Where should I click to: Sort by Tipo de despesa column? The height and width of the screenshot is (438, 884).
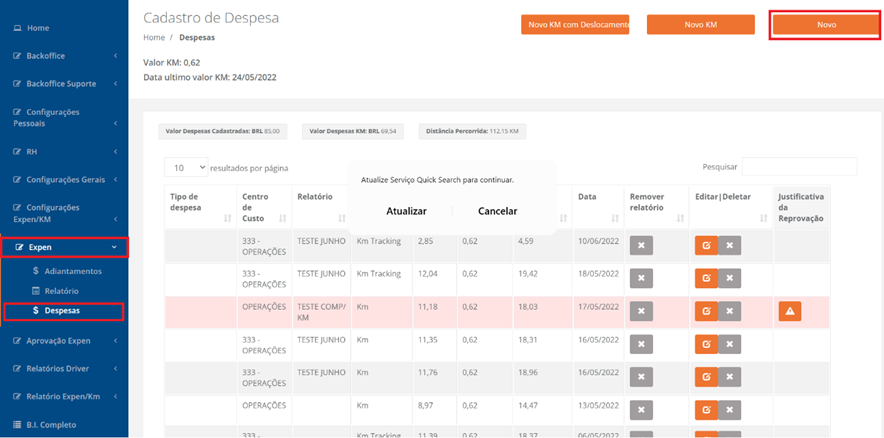(x=200, y=207)
